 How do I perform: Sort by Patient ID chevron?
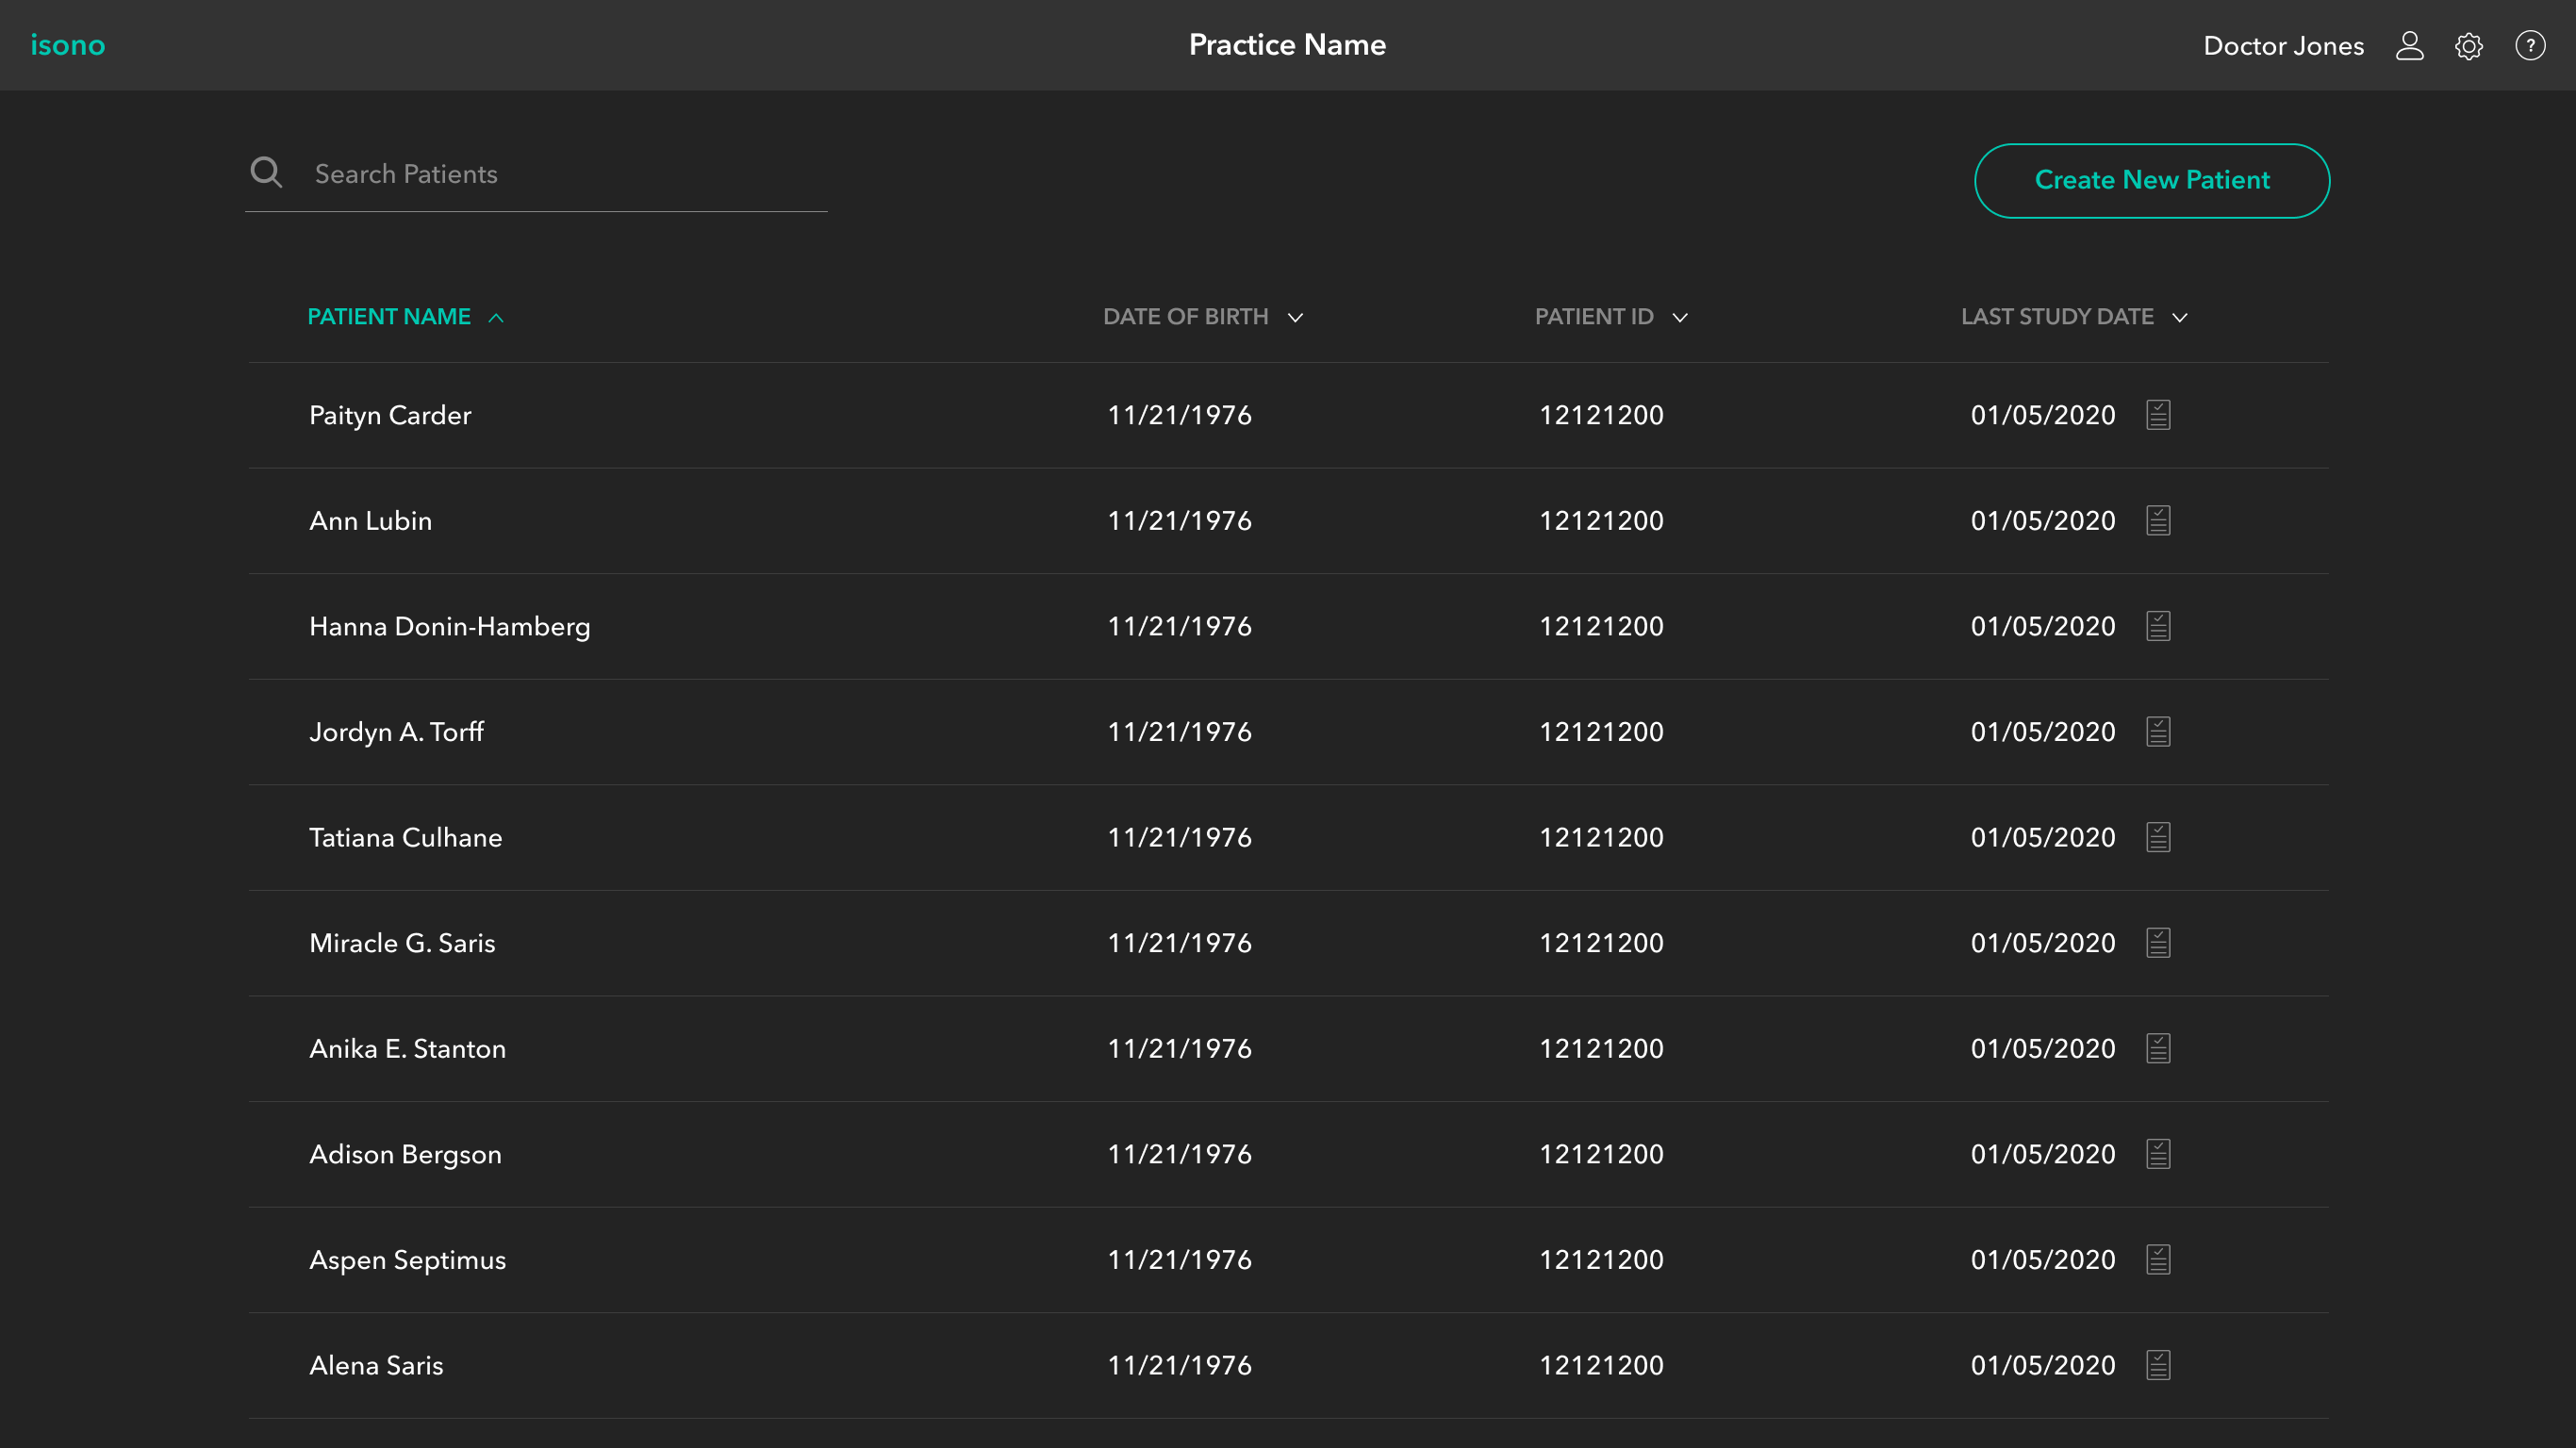1680,318
